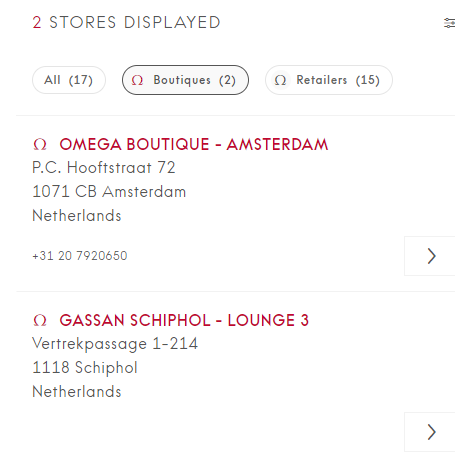455x456 pixels.
Task: Click the Vertrekpassage 1-214 address line
Action: coord(115,344)
